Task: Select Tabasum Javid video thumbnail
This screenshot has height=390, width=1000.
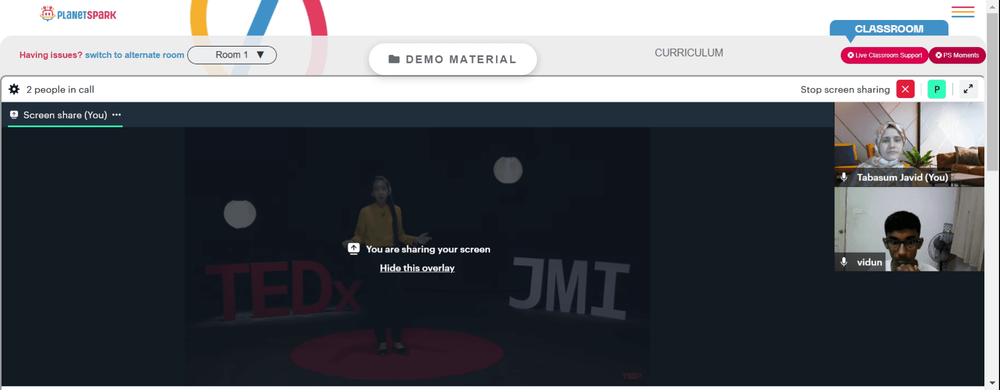Action: point(909,144)
